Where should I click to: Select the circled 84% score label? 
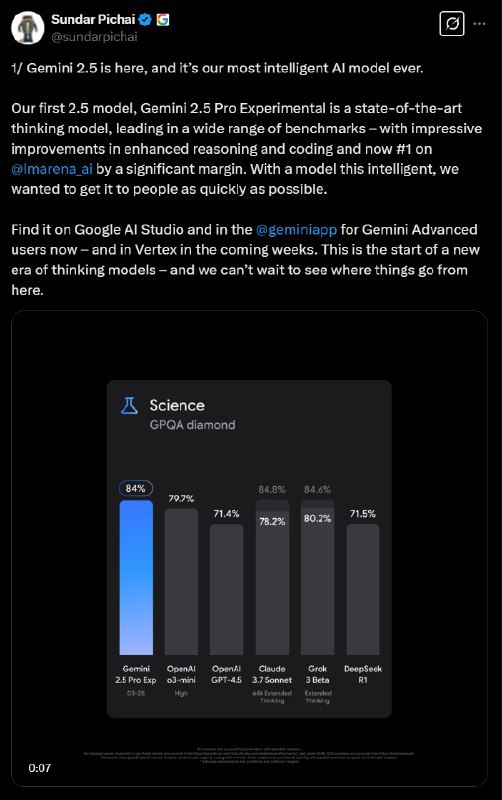coord(136,488)
